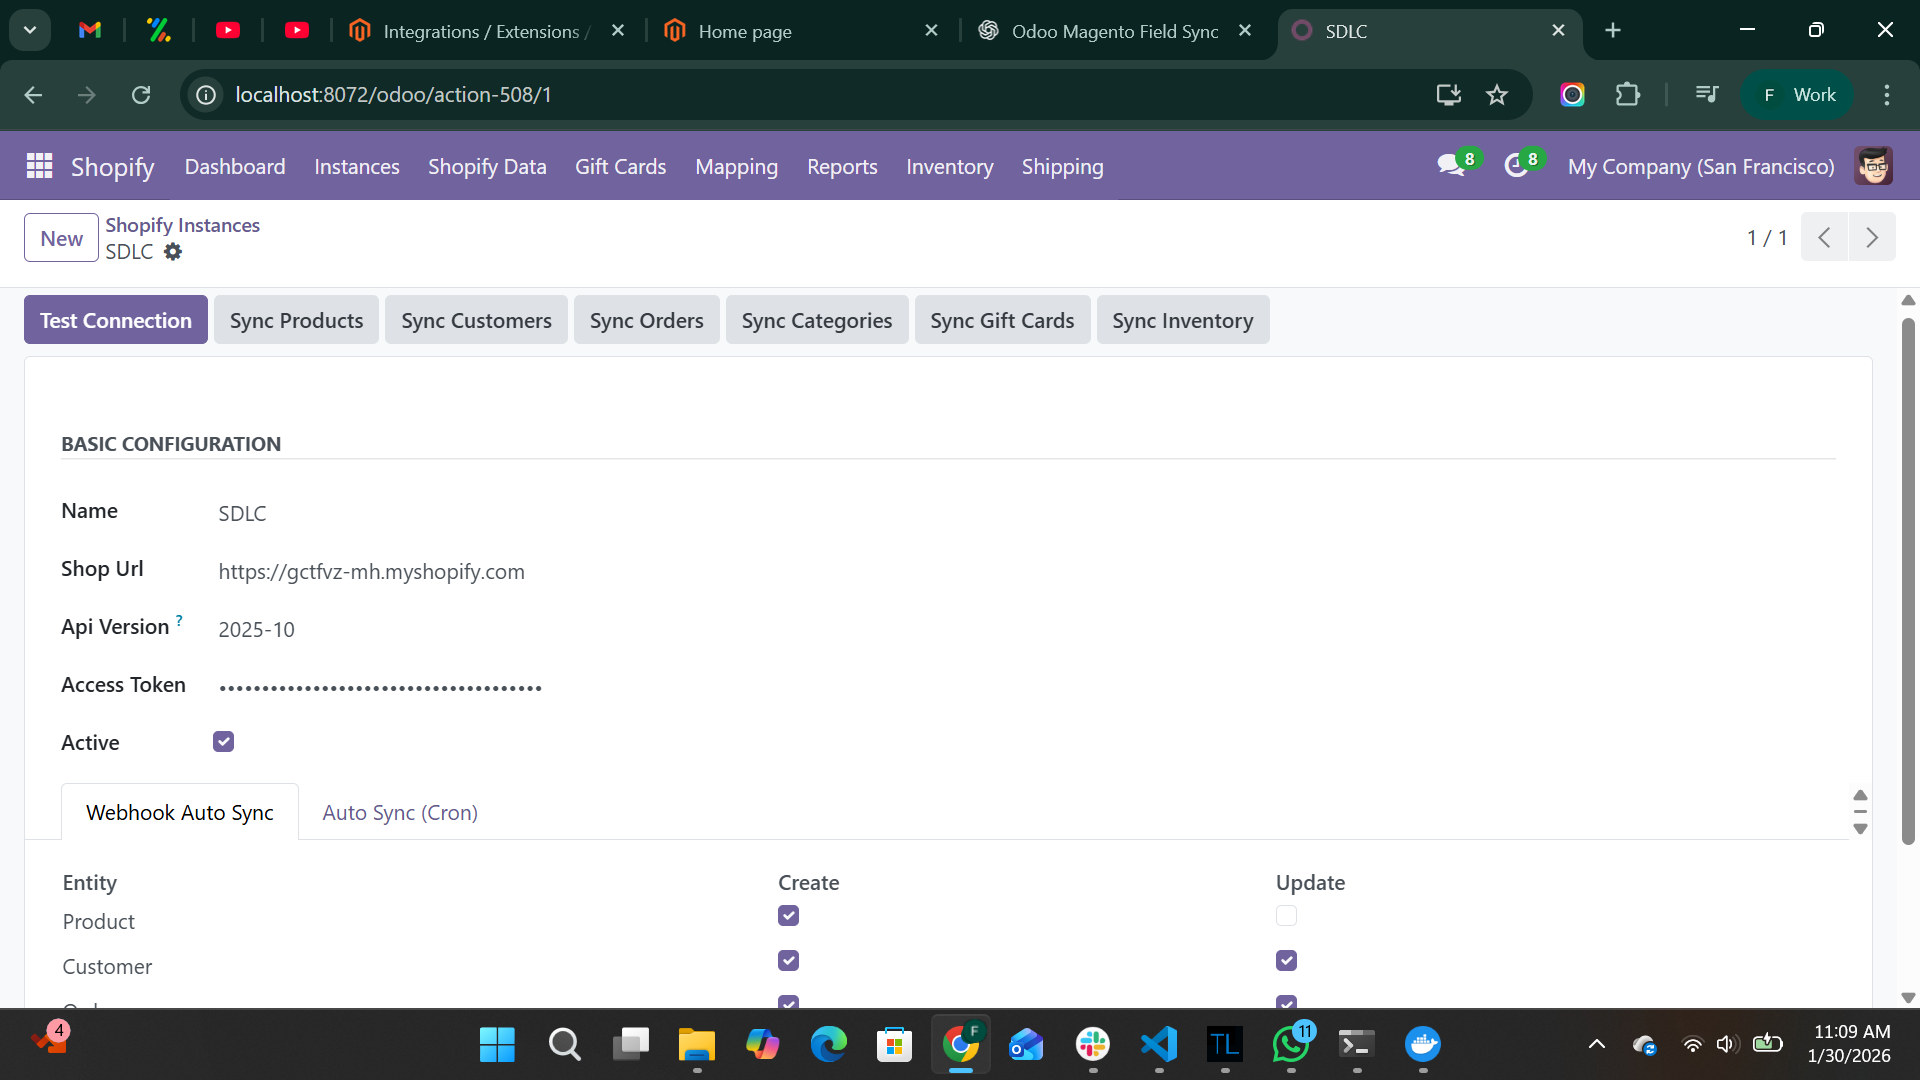The height and width of the screenshot is (1080, 1920).
Task: Enable Update checkbox for Product entity
Action: click(1286, 915)
